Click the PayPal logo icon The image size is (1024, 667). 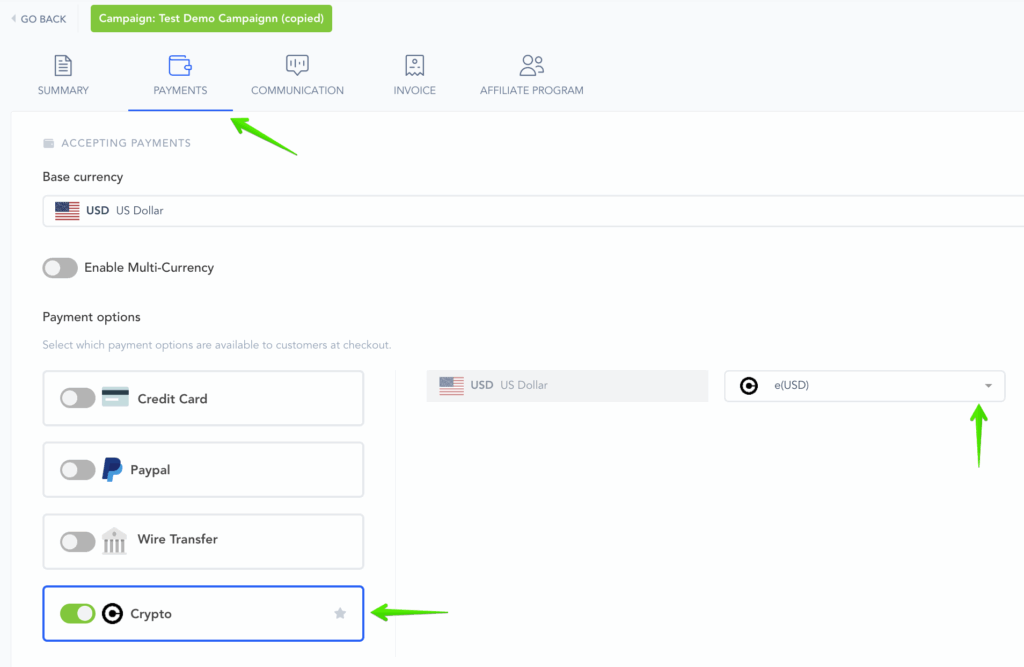pos(112,470)
